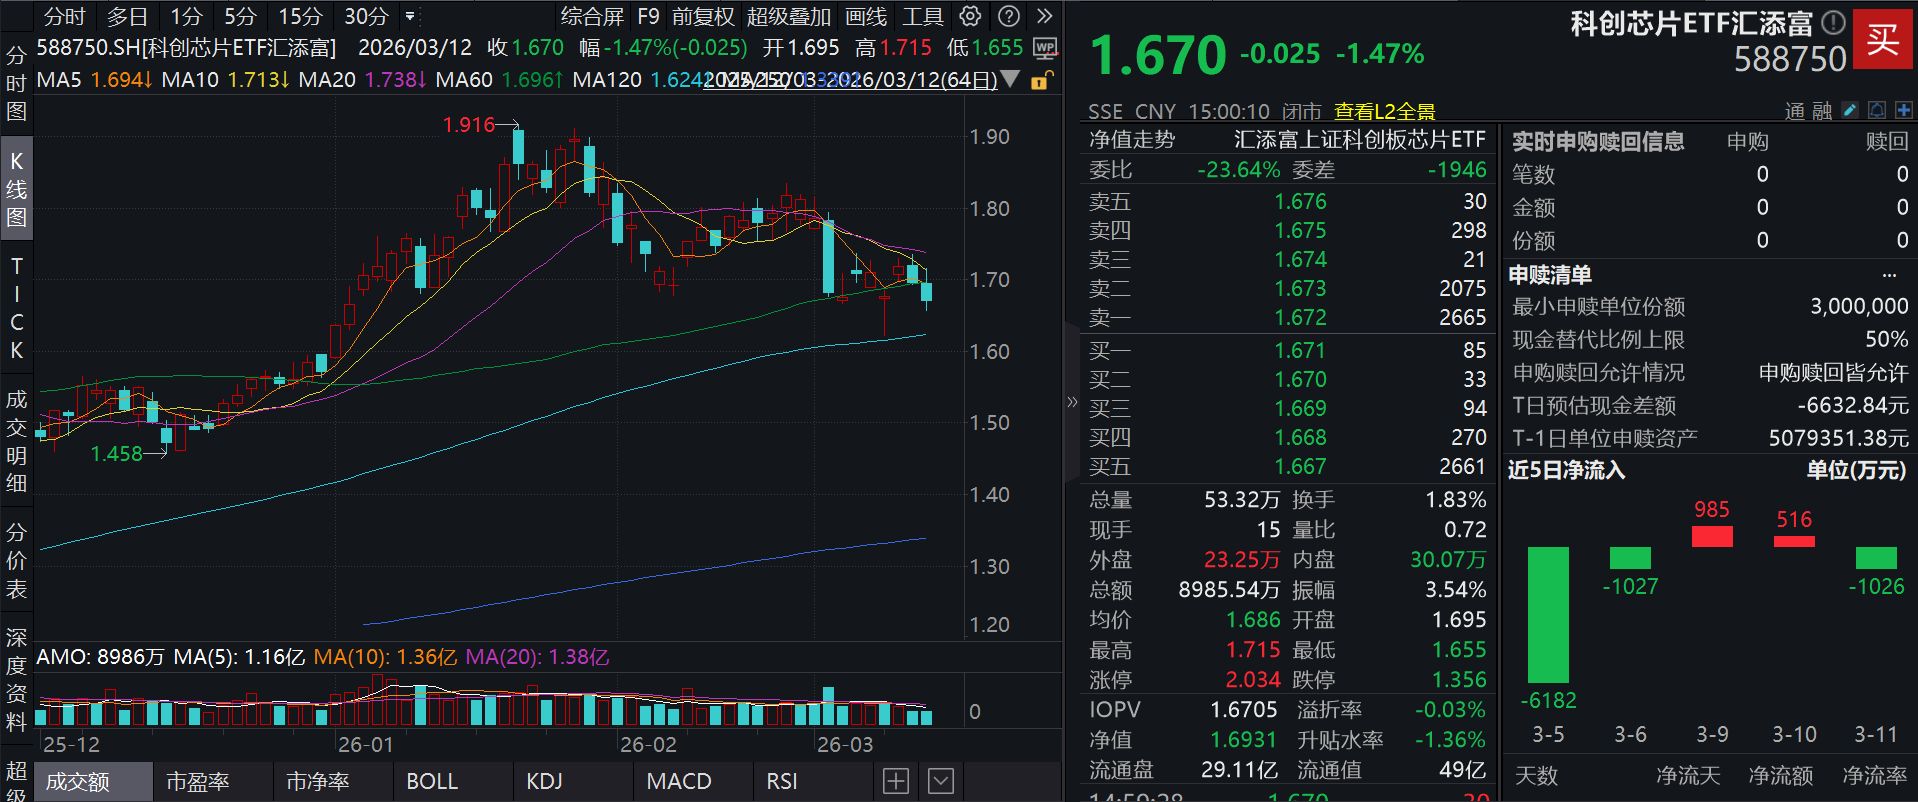The width and height of the screenshot is (1918, 802).
Task: Select K线图 side tab
Action: pos(16,188)
